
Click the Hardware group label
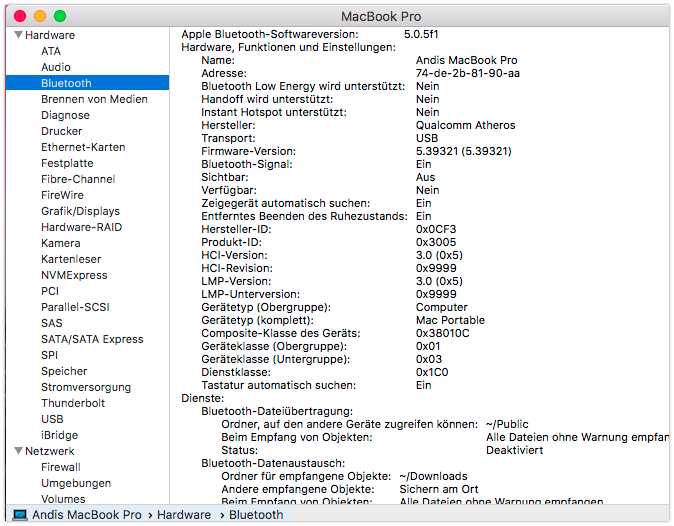tap(50, 35)
